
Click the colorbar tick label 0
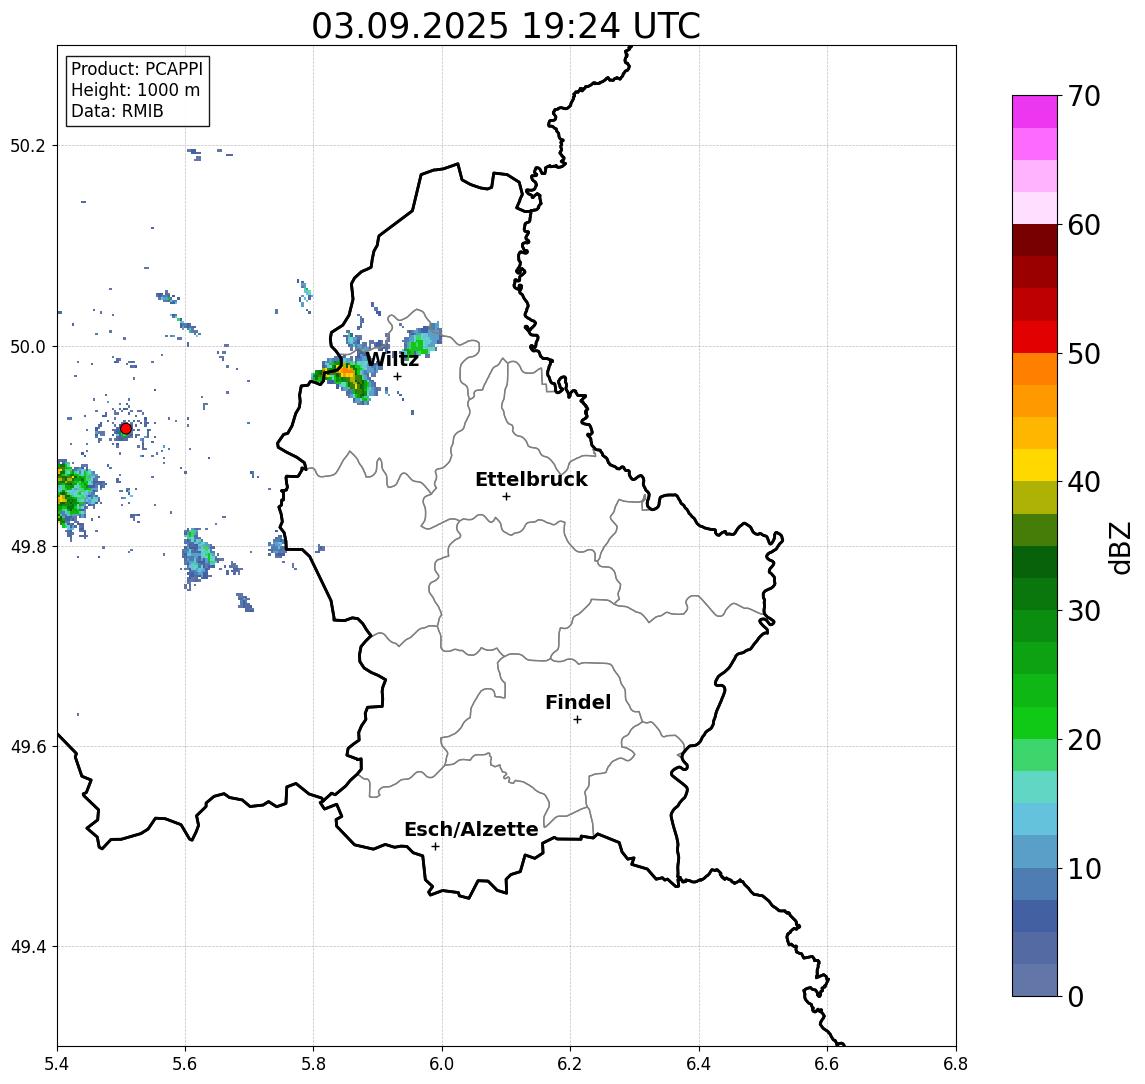tap(1076, 996)
